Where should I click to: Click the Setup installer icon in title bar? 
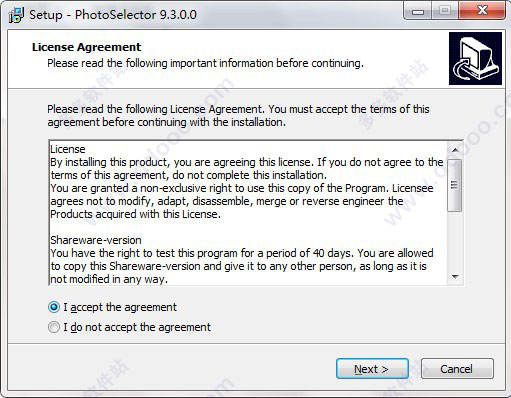pyautogui.click(x=16, y=15)
